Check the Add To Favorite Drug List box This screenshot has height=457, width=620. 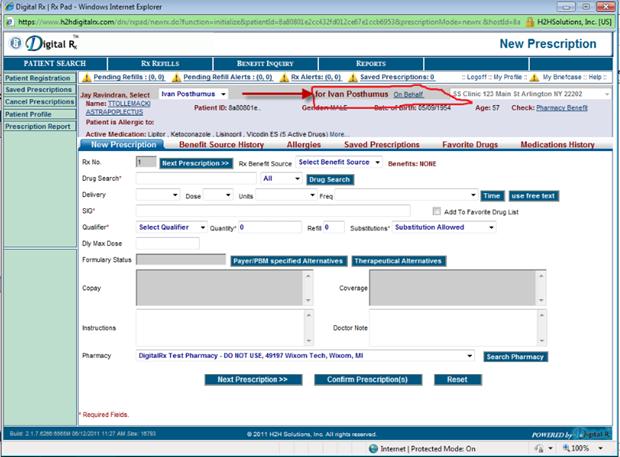point(437,211)
